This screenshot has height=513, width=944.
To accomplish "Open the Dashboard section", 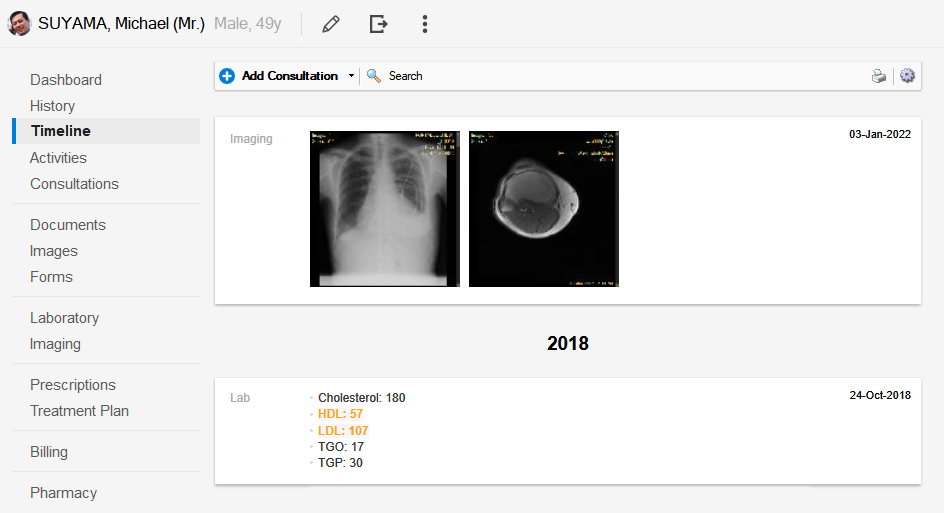I will pyautogui.click(x=66, y=80).
